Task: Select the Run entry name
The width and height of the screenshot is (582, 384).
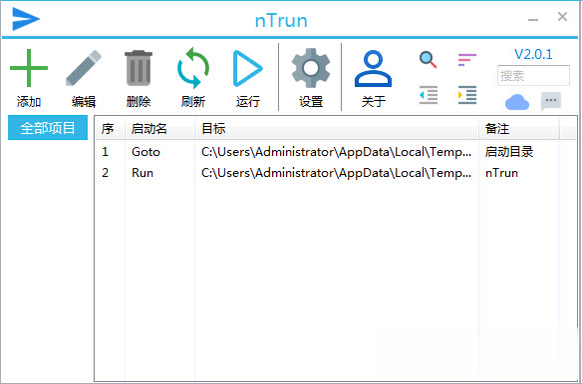Action: tap(143, 173)
